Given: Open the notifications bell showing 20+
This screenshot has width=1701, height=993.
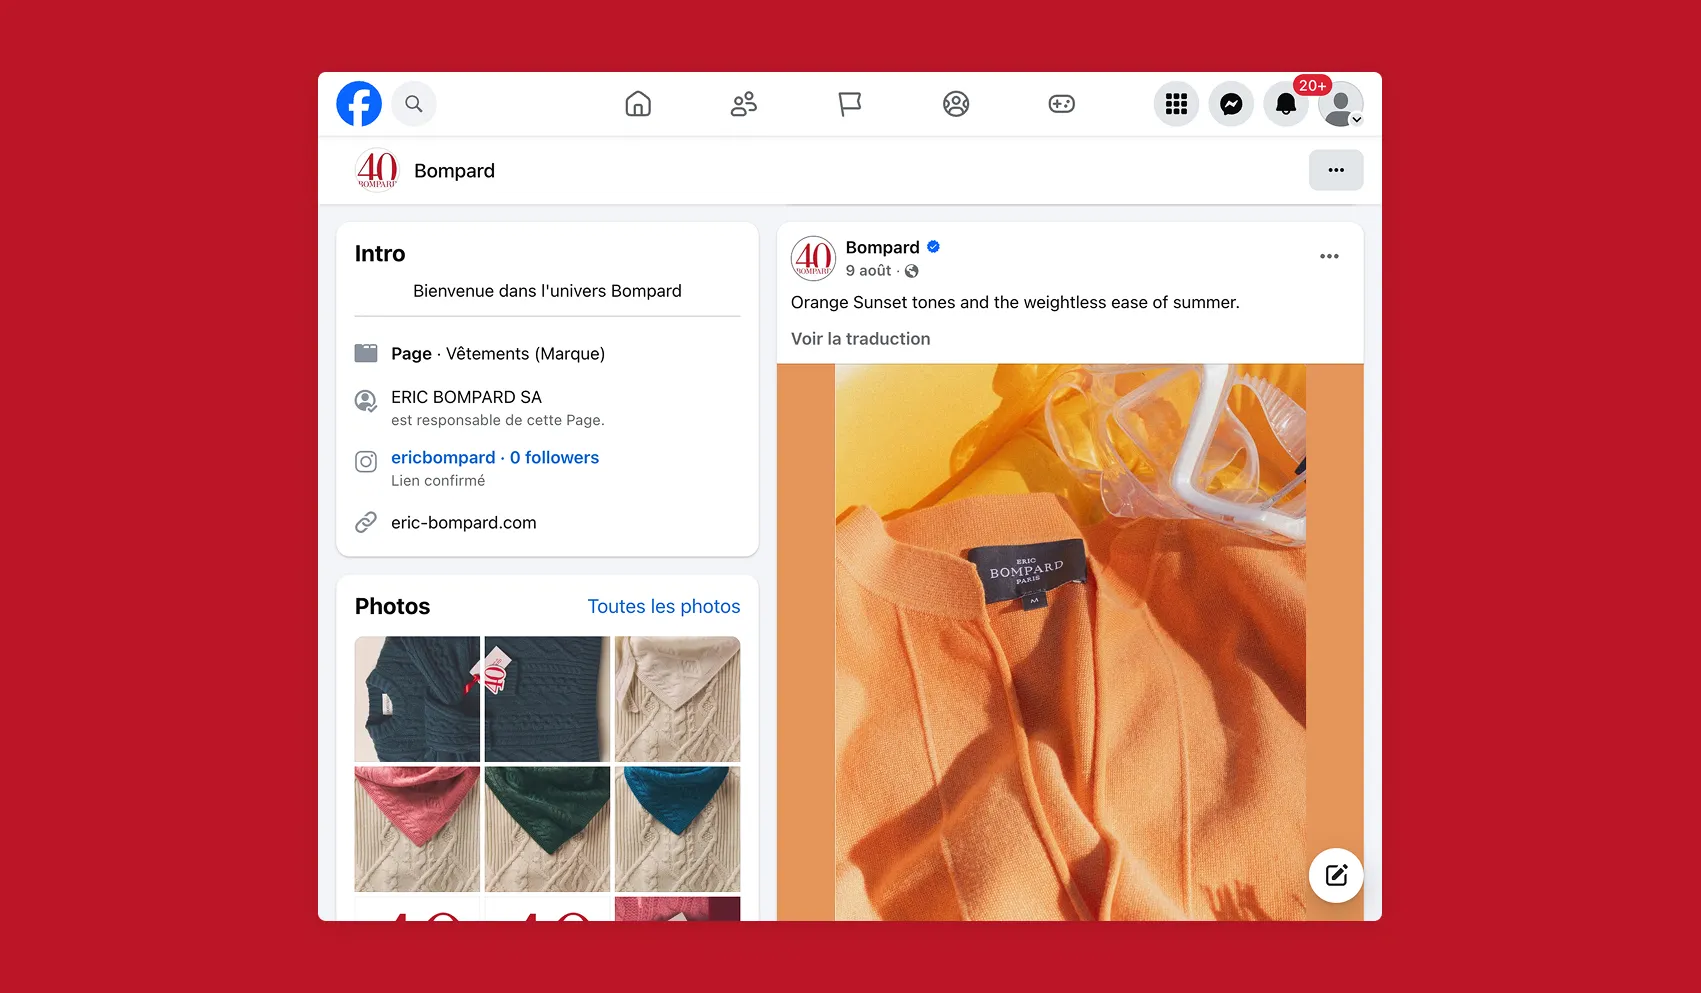Looking at the screenshot, I should tap(1286, 103).
